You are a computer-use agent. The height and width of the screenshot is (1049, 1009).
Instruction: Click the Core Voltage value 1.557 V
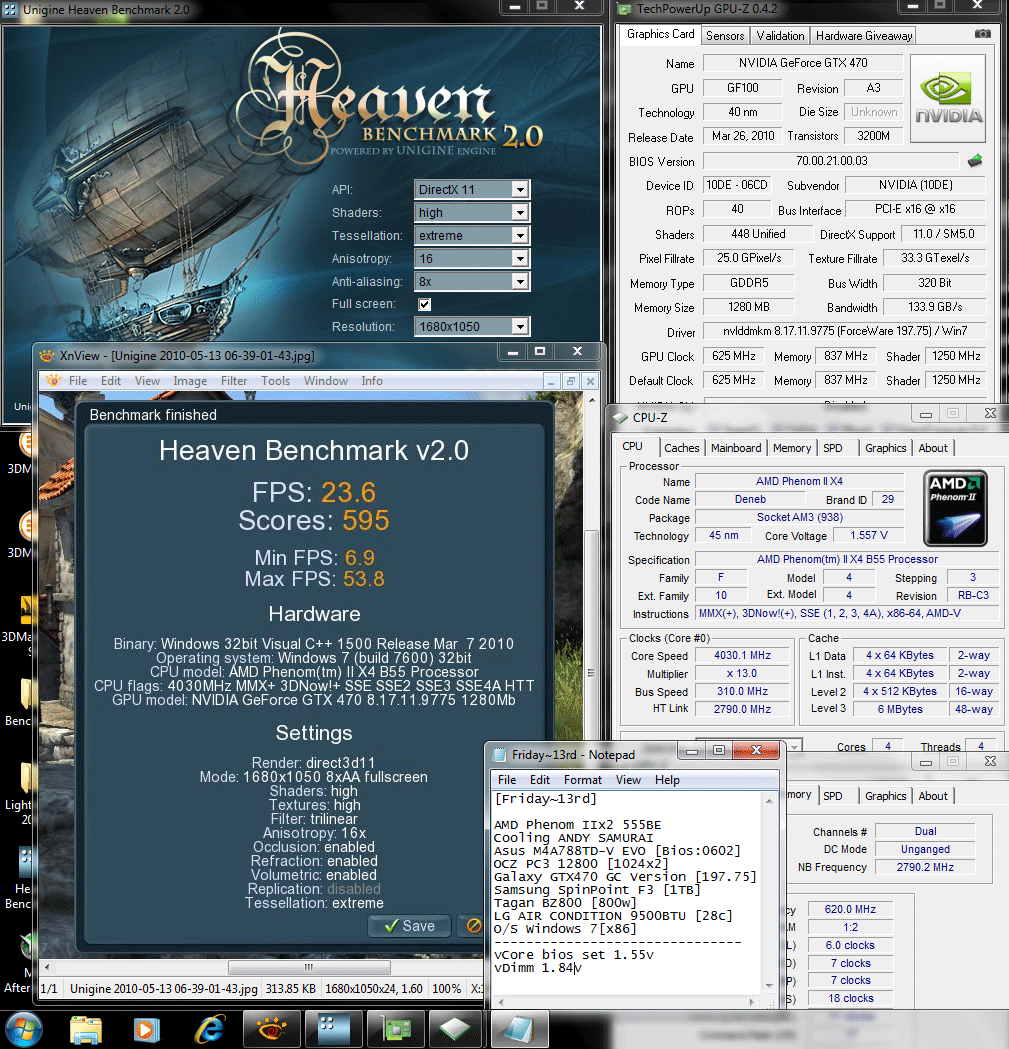coord(868,535)
